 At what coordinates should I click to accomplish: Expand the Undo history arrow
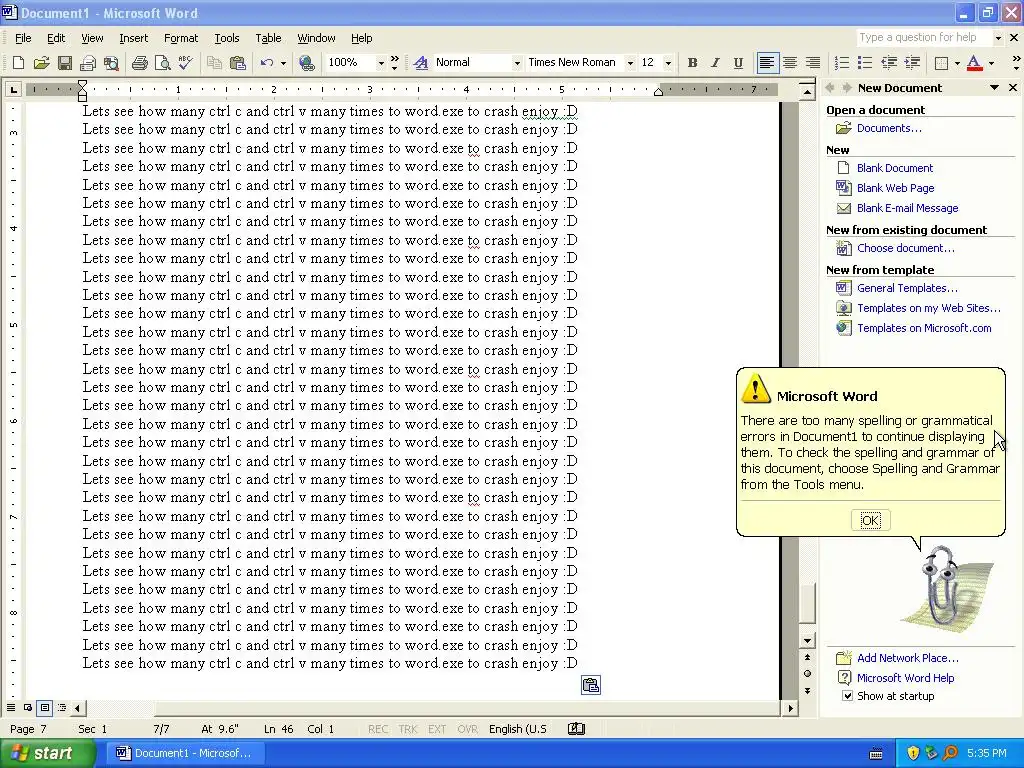coord(283,63)
